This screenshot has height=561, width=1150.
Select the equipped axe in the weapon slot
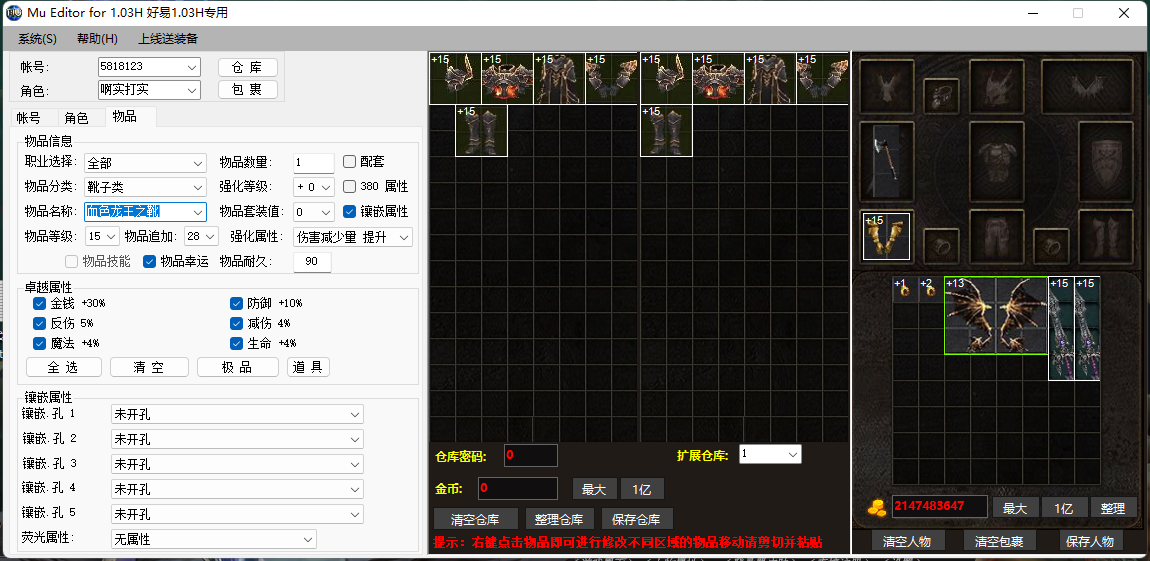click(x=887, y=160)
